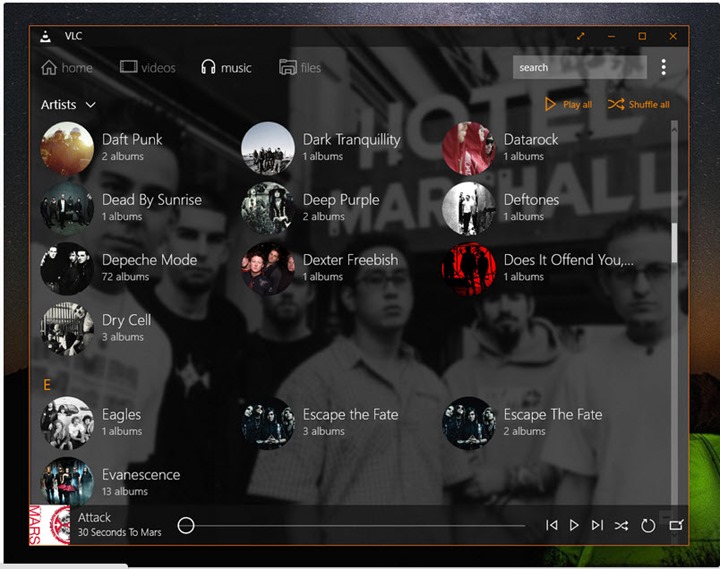Select Deftones artist name
This screenshot has width=720, height=569.
(x=531, y=200)
